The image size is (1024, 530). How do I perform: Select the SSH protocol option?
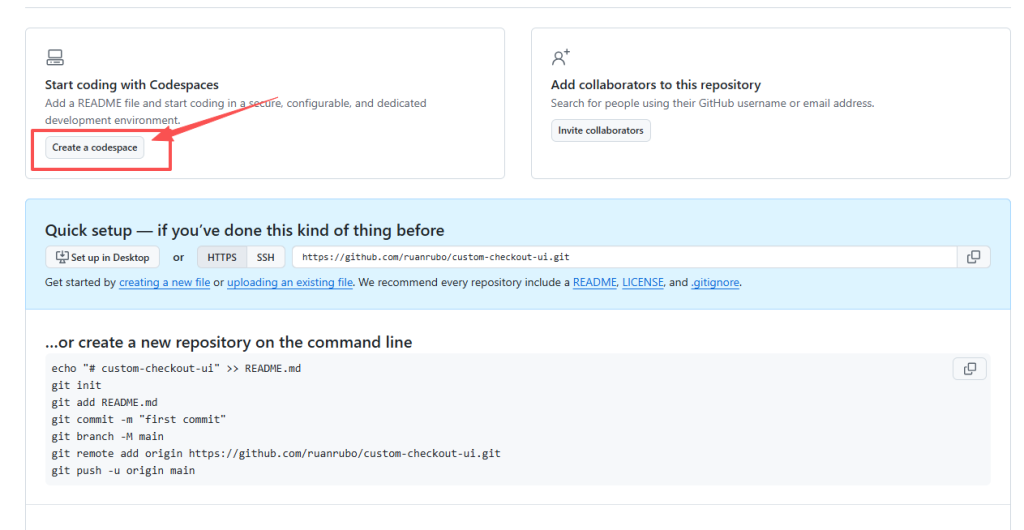pos(265,257)
